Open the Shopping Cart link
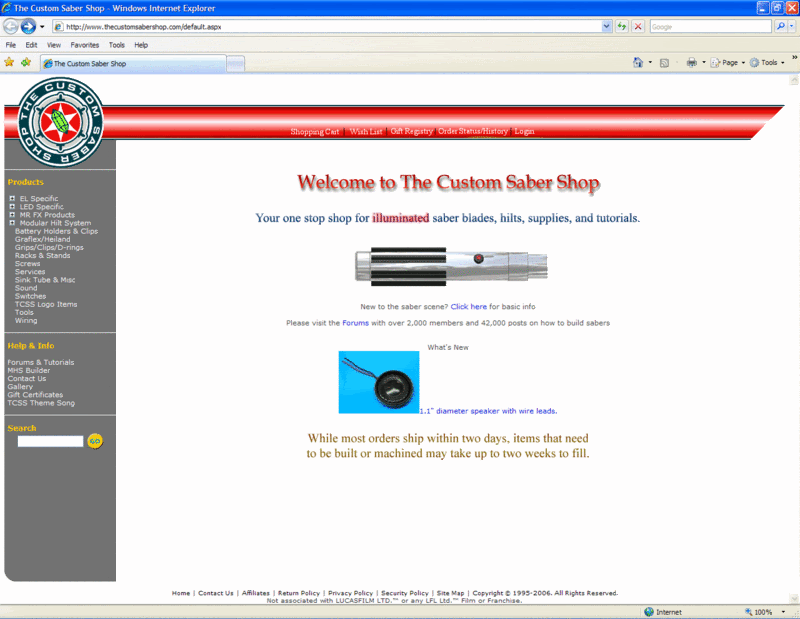 314,132
